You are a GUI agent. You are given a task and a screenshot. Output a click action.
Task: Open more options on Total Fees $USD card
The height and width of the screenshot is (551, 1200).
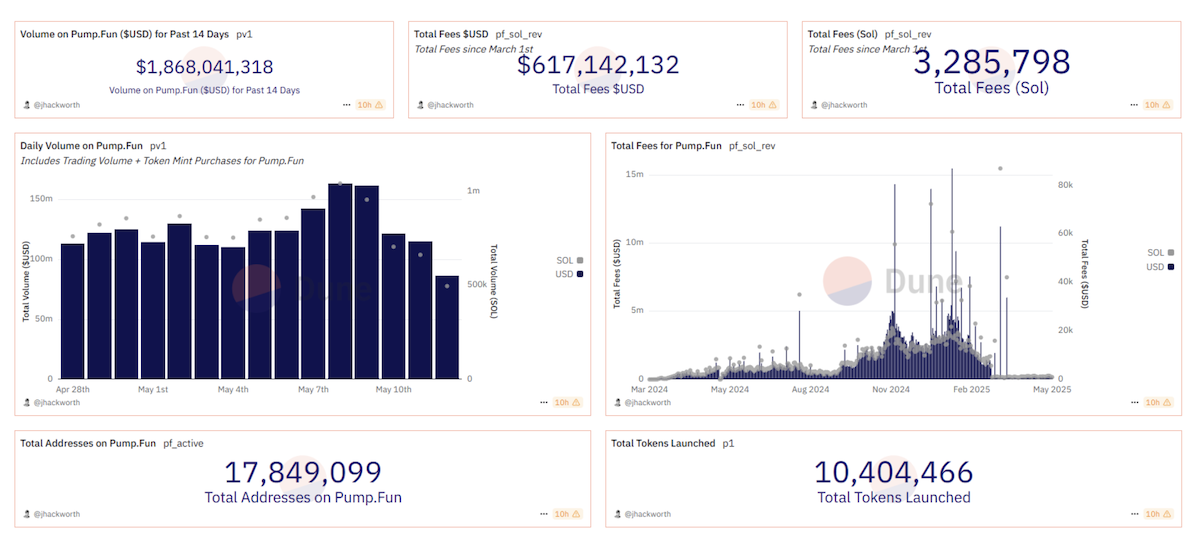pos(740,104)
